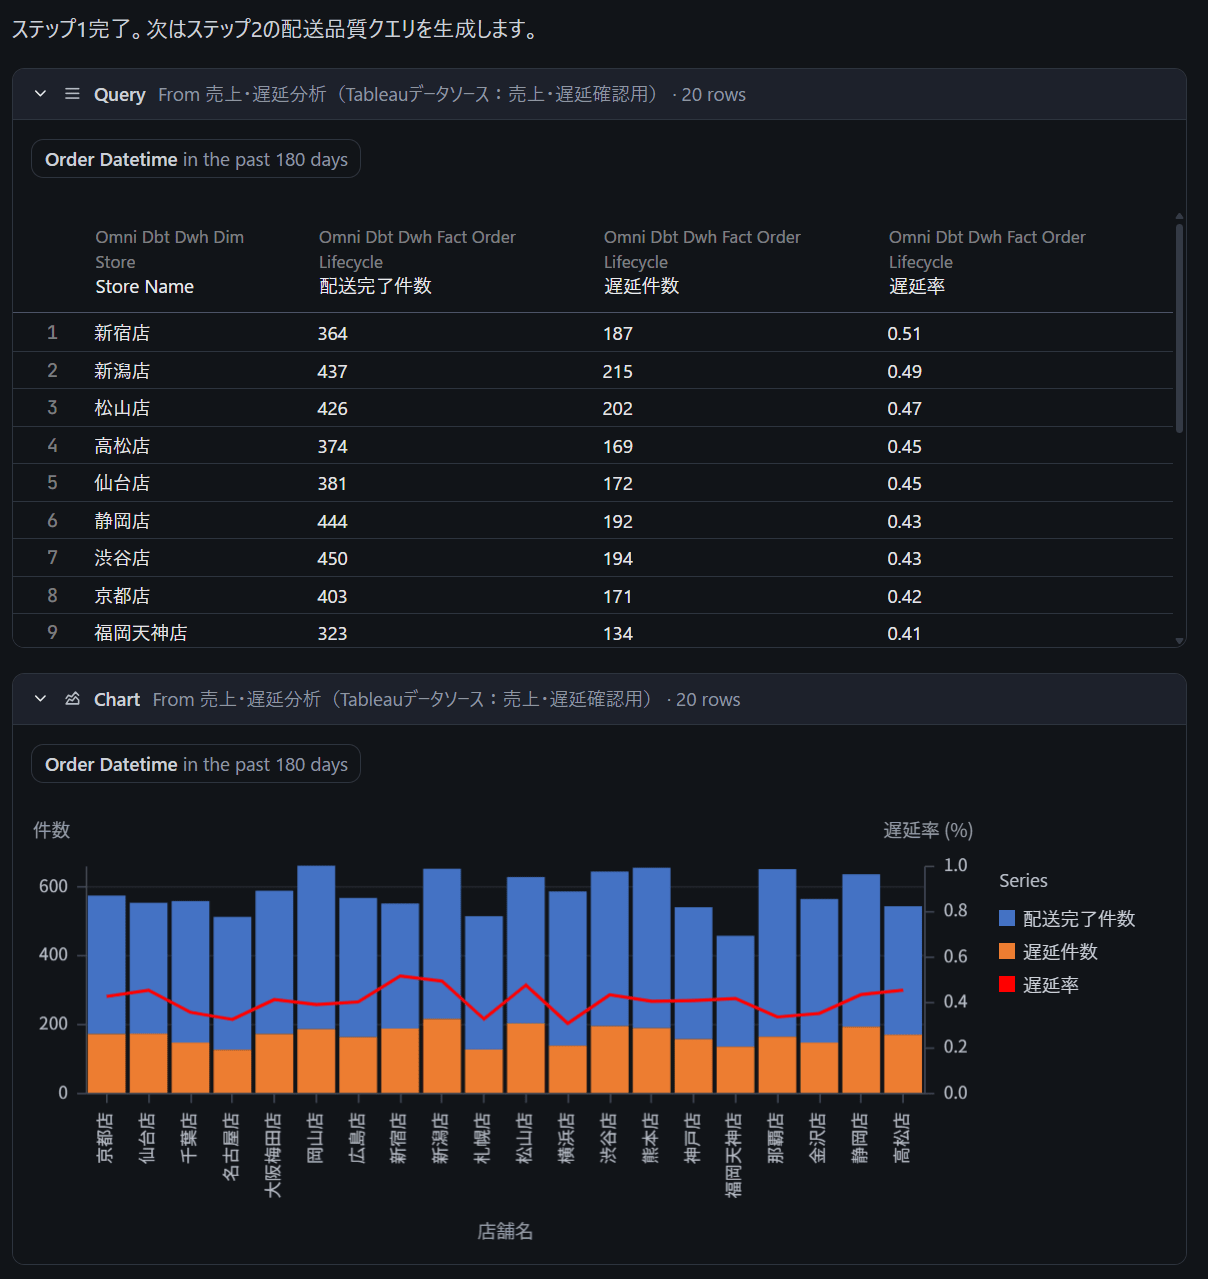Screen dimensions: 1208x1279
Task: Click the Chart line-graph icon
Action: [x=72, y=699]
